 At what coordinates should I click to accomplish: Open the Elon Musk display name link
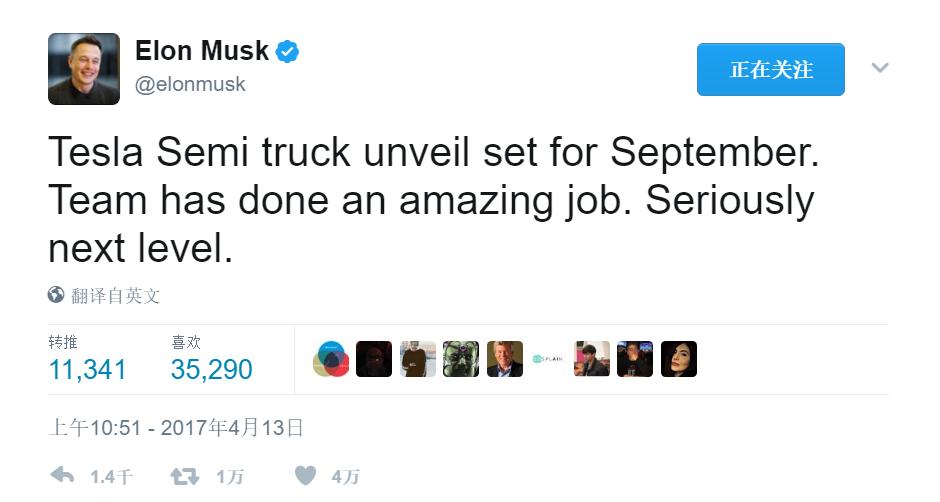(202, 51)
